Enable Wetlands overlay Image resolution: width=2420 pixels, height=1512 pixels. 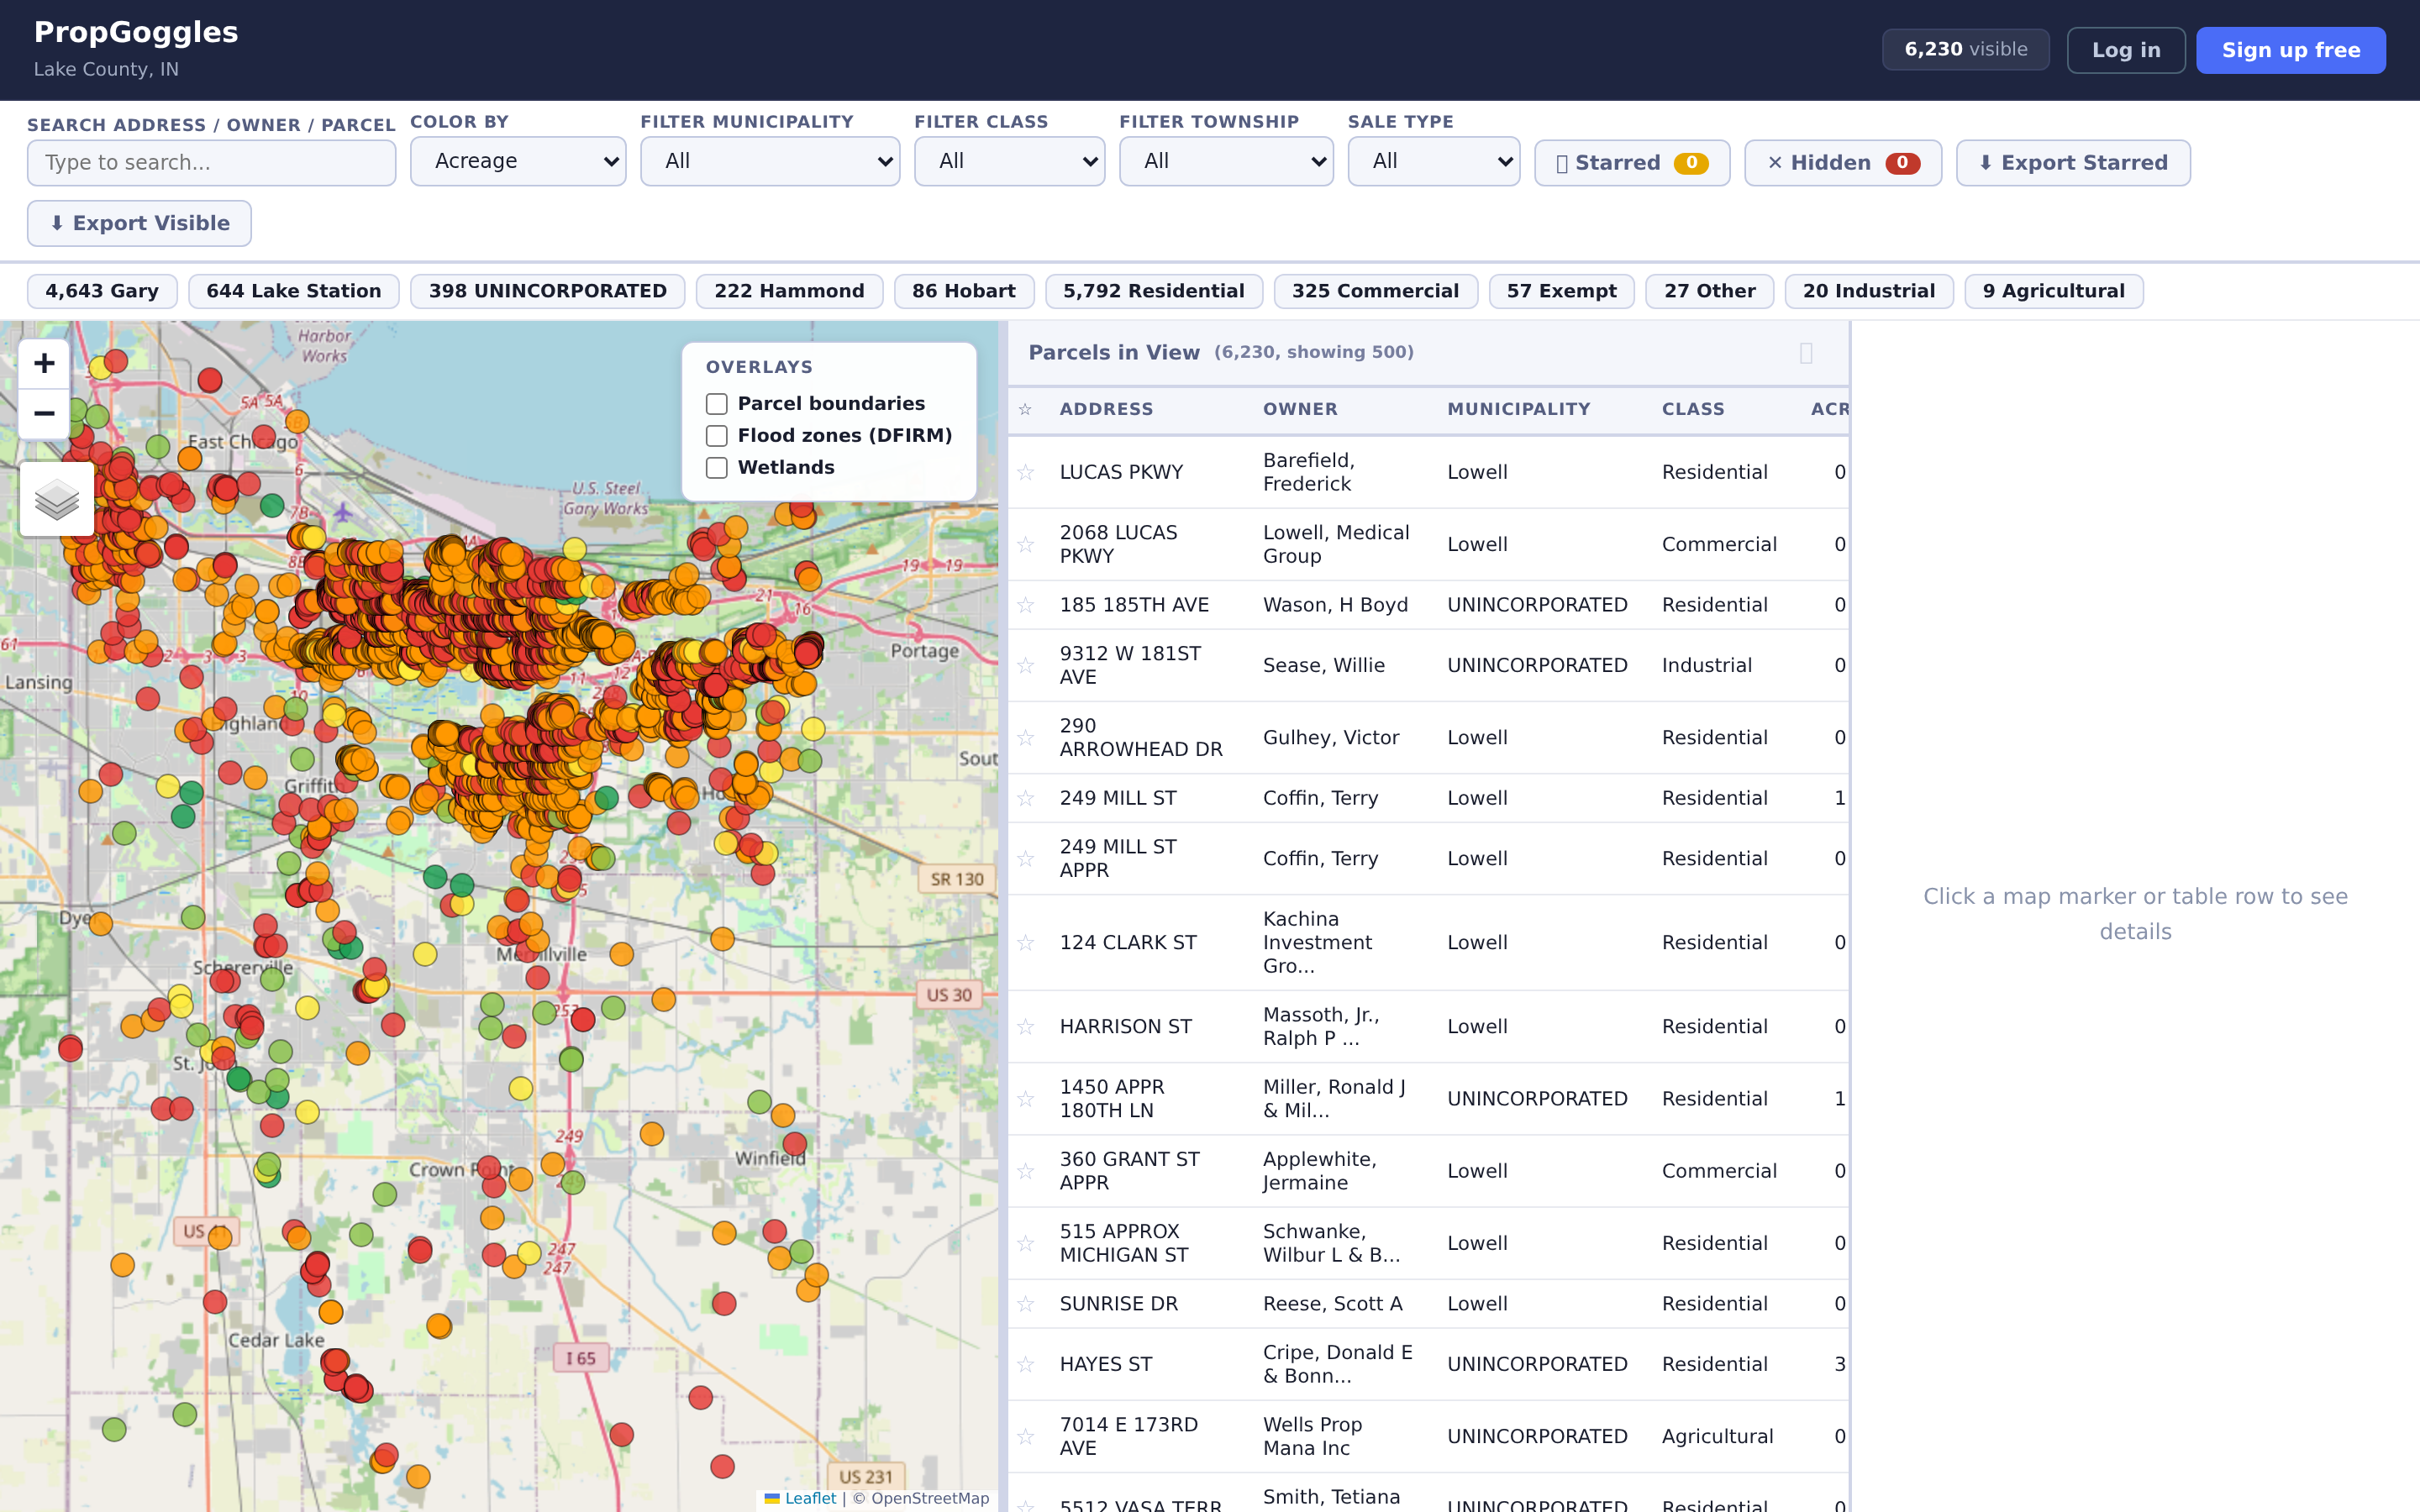(716, 468)
